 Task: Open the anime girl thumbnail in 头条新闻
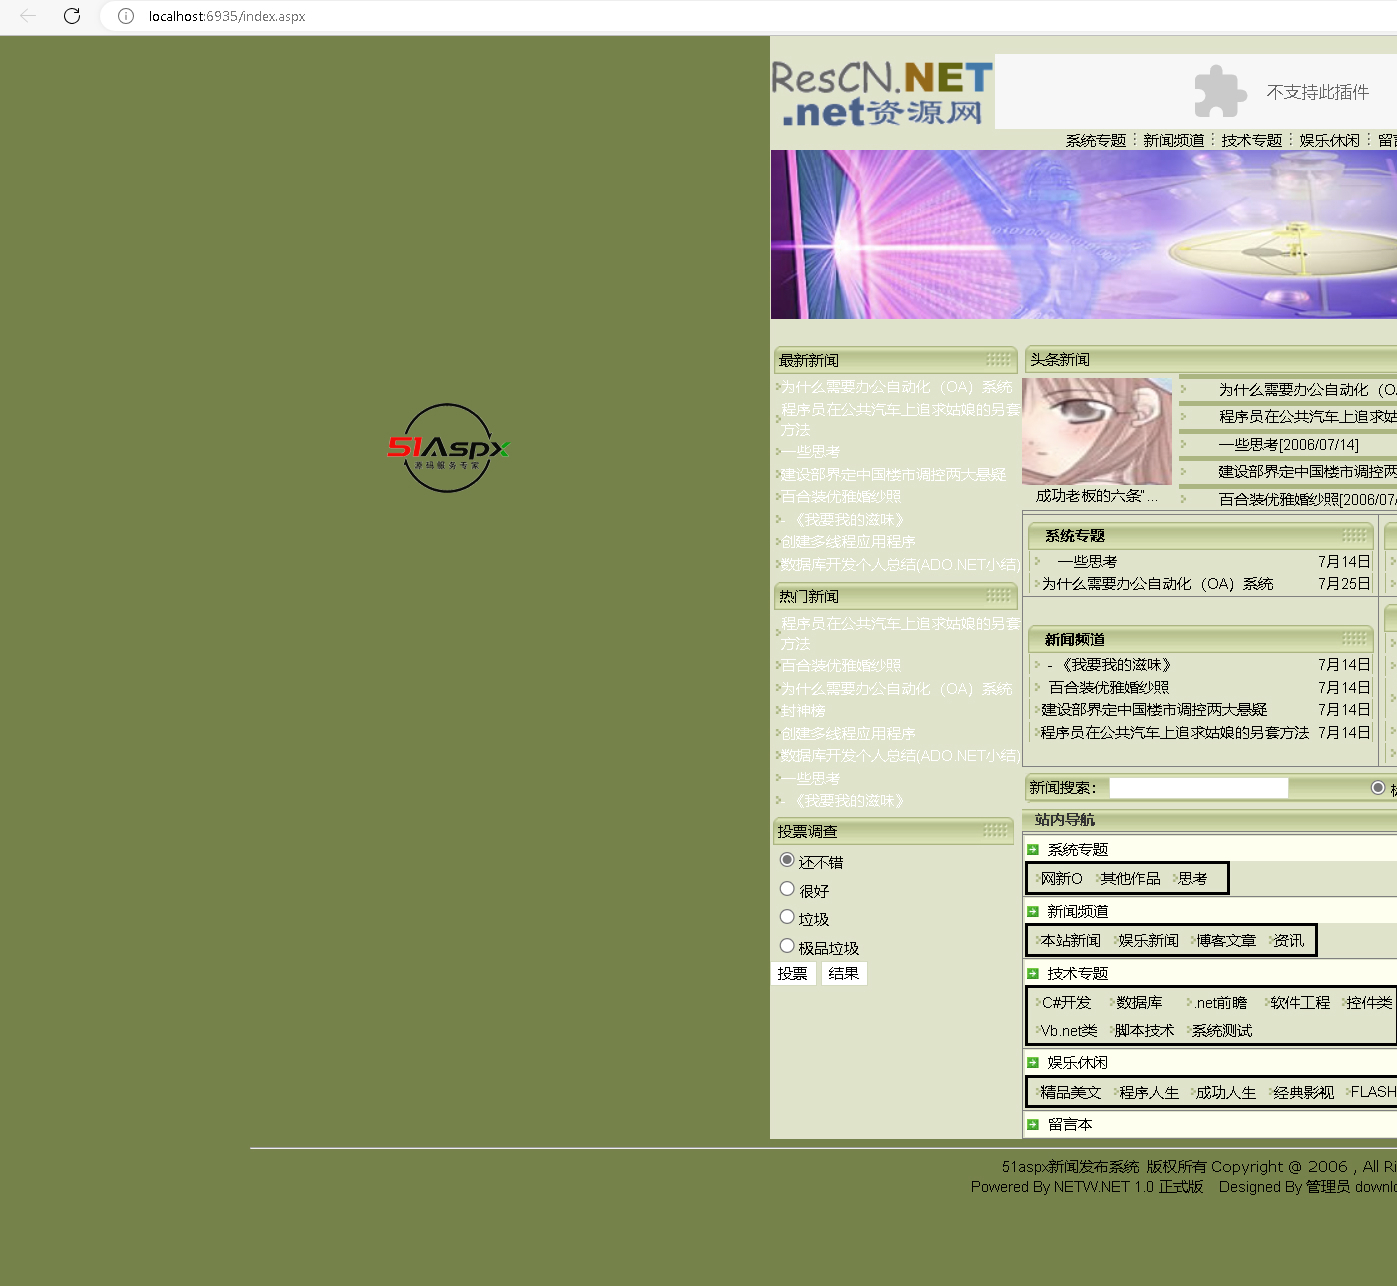coord(1097,431)
